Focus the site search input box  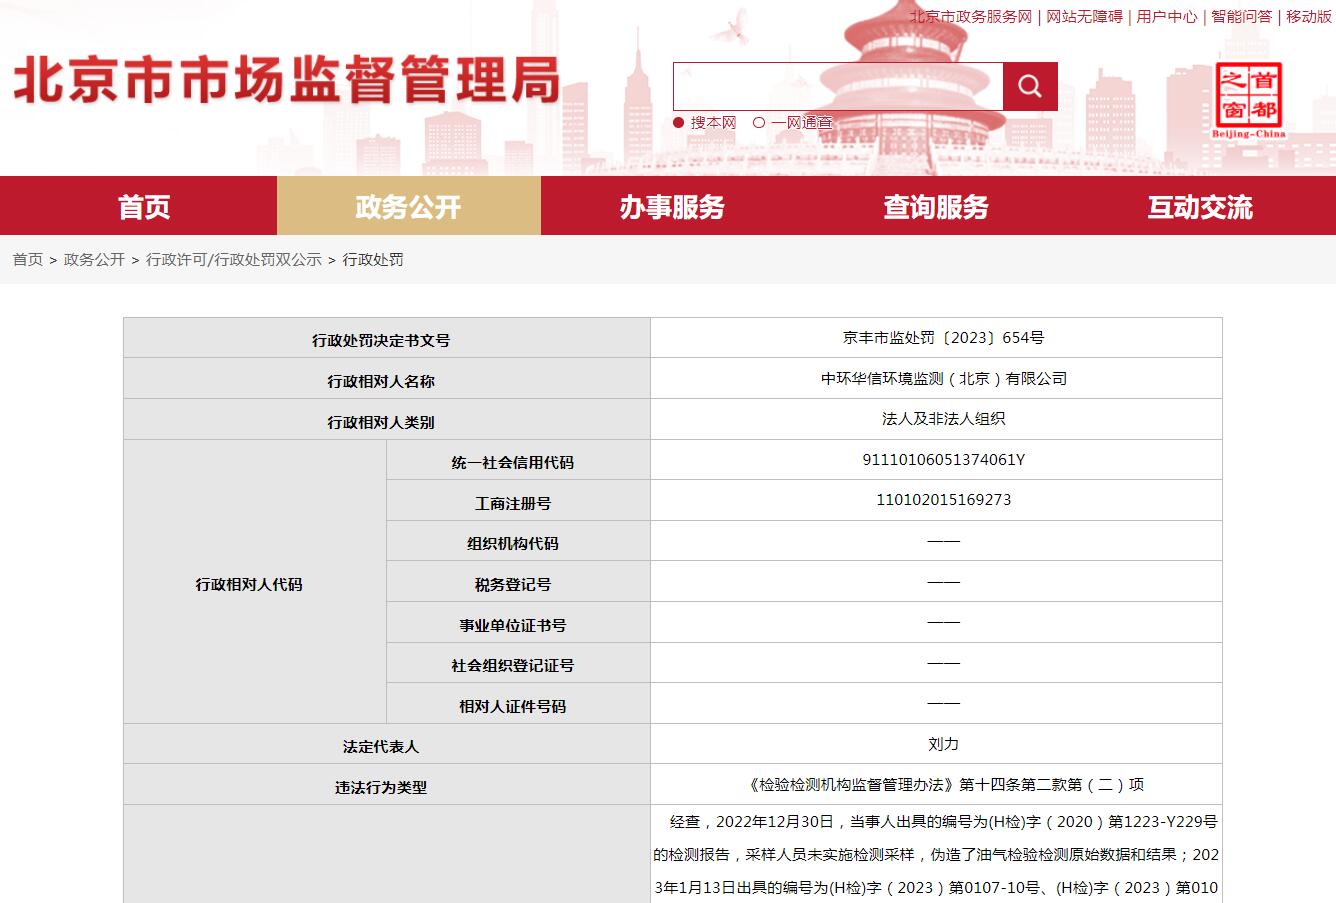838,86
